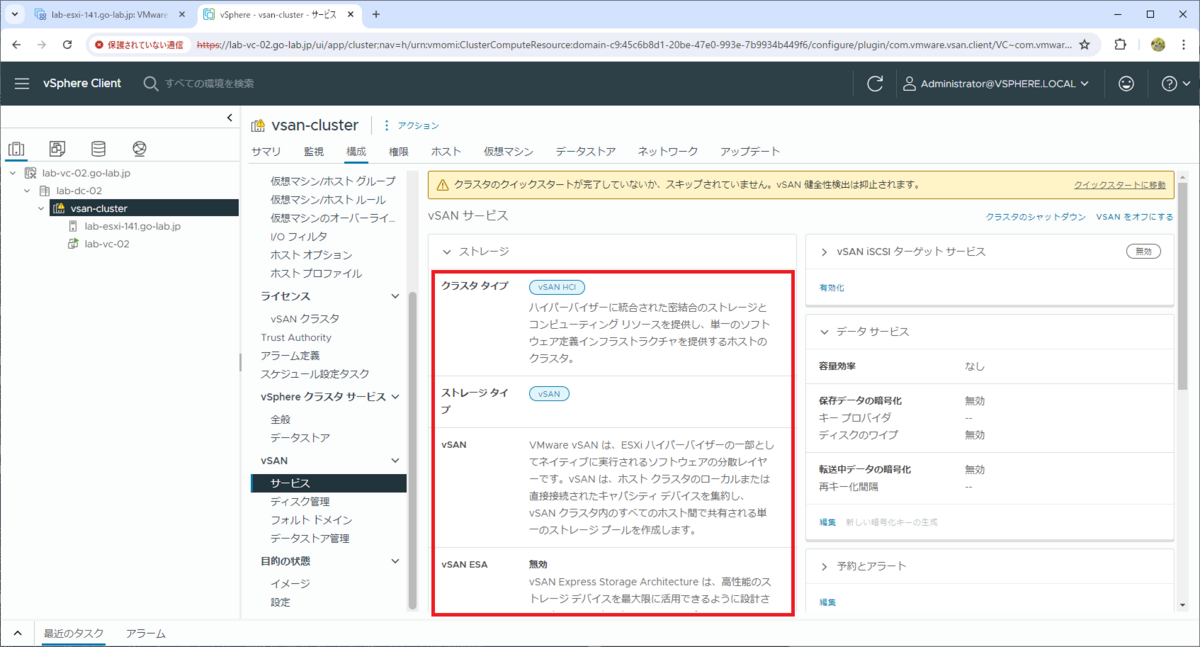Open アラーム panel tab
This screenshot has width=1200, height=647.
coord(146,634)
